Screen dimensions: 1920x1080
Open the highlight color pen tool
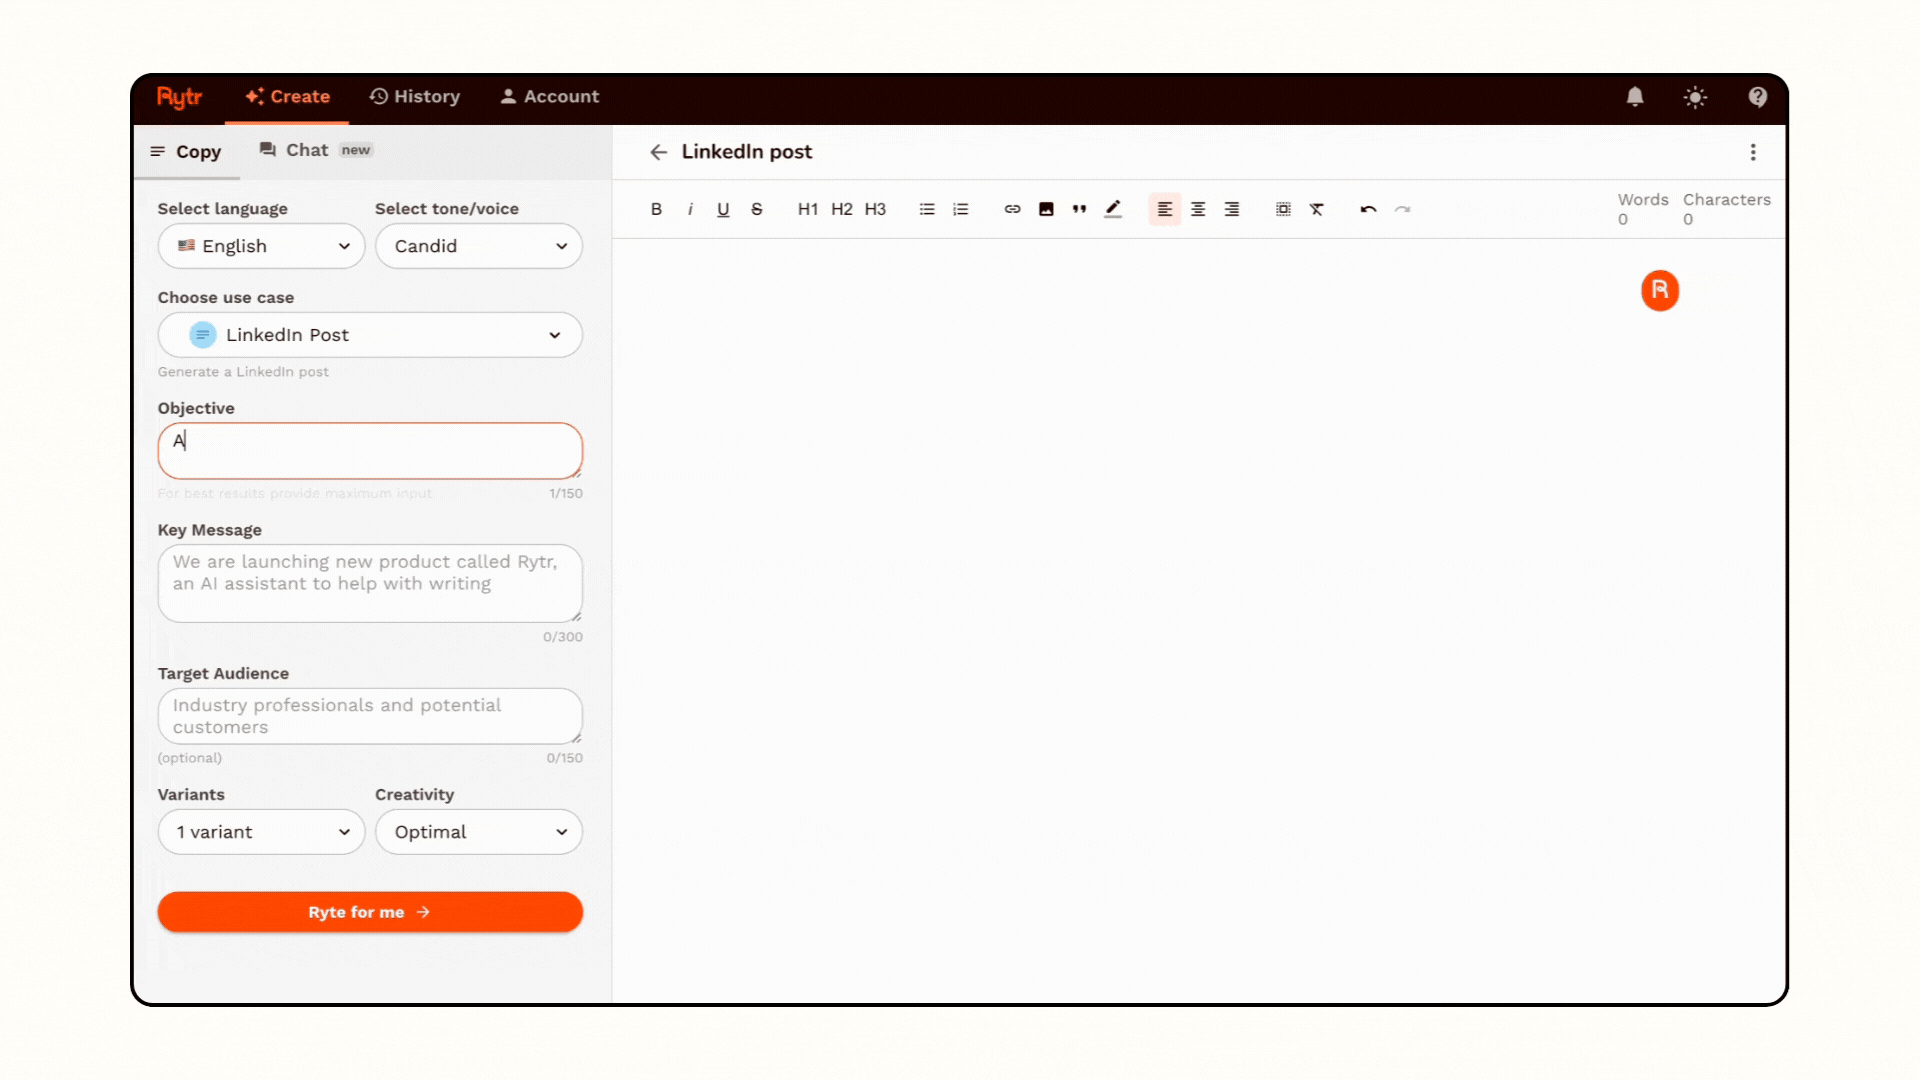click(1113, 209)
